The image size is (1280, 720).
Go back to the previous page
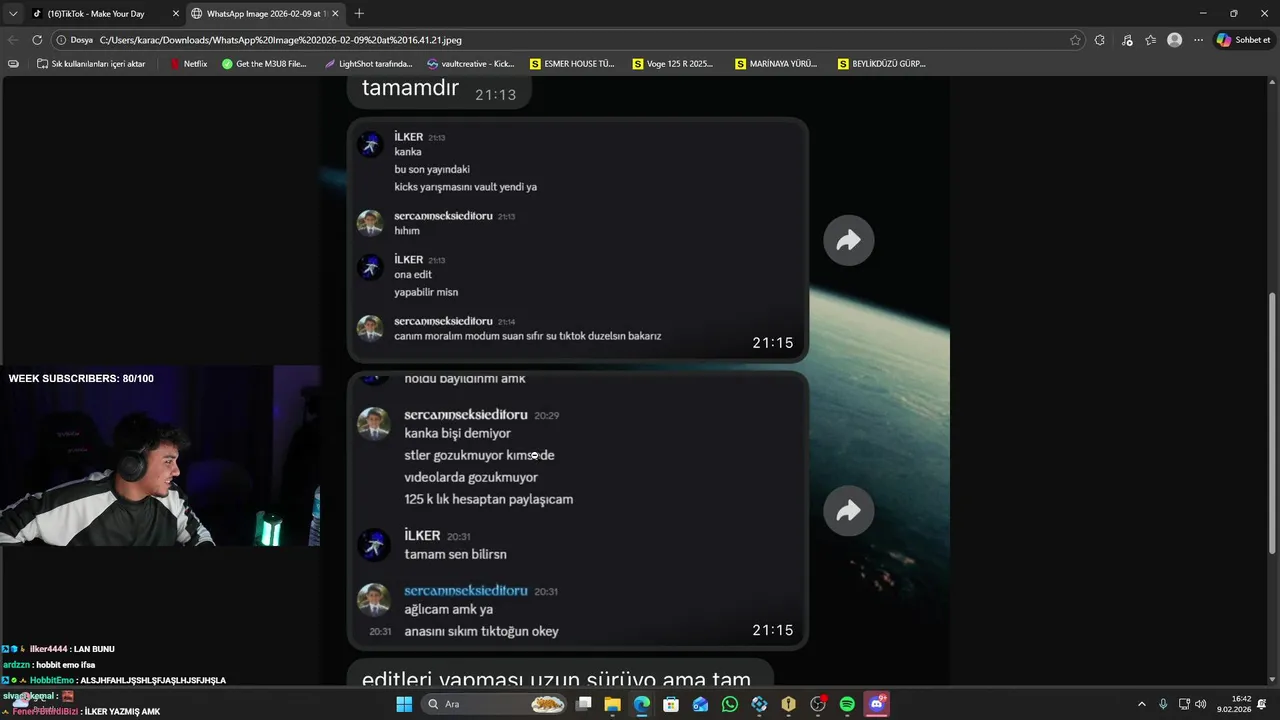(x=13, y=40)
